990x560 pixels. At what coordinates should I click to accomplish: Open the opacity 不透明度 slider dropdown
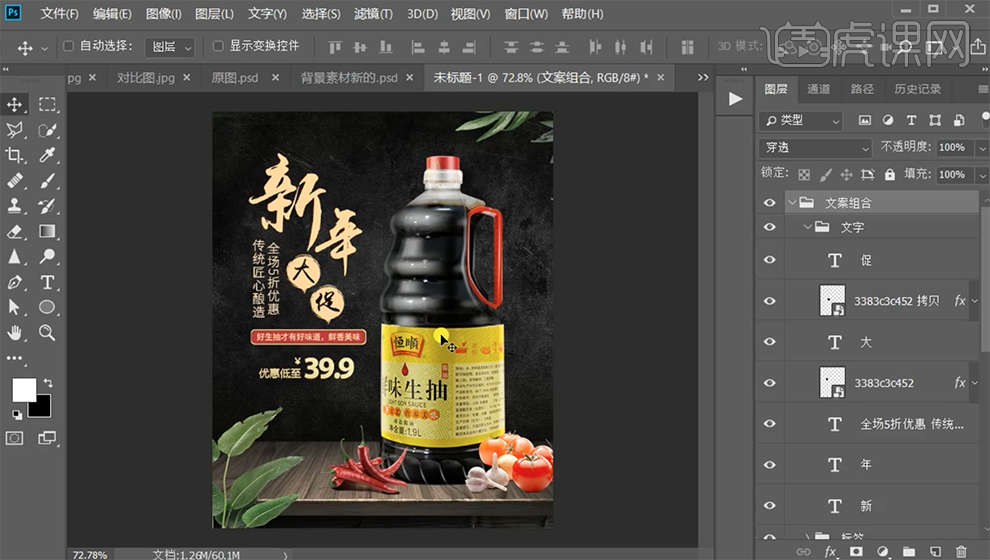pos(982,148)
